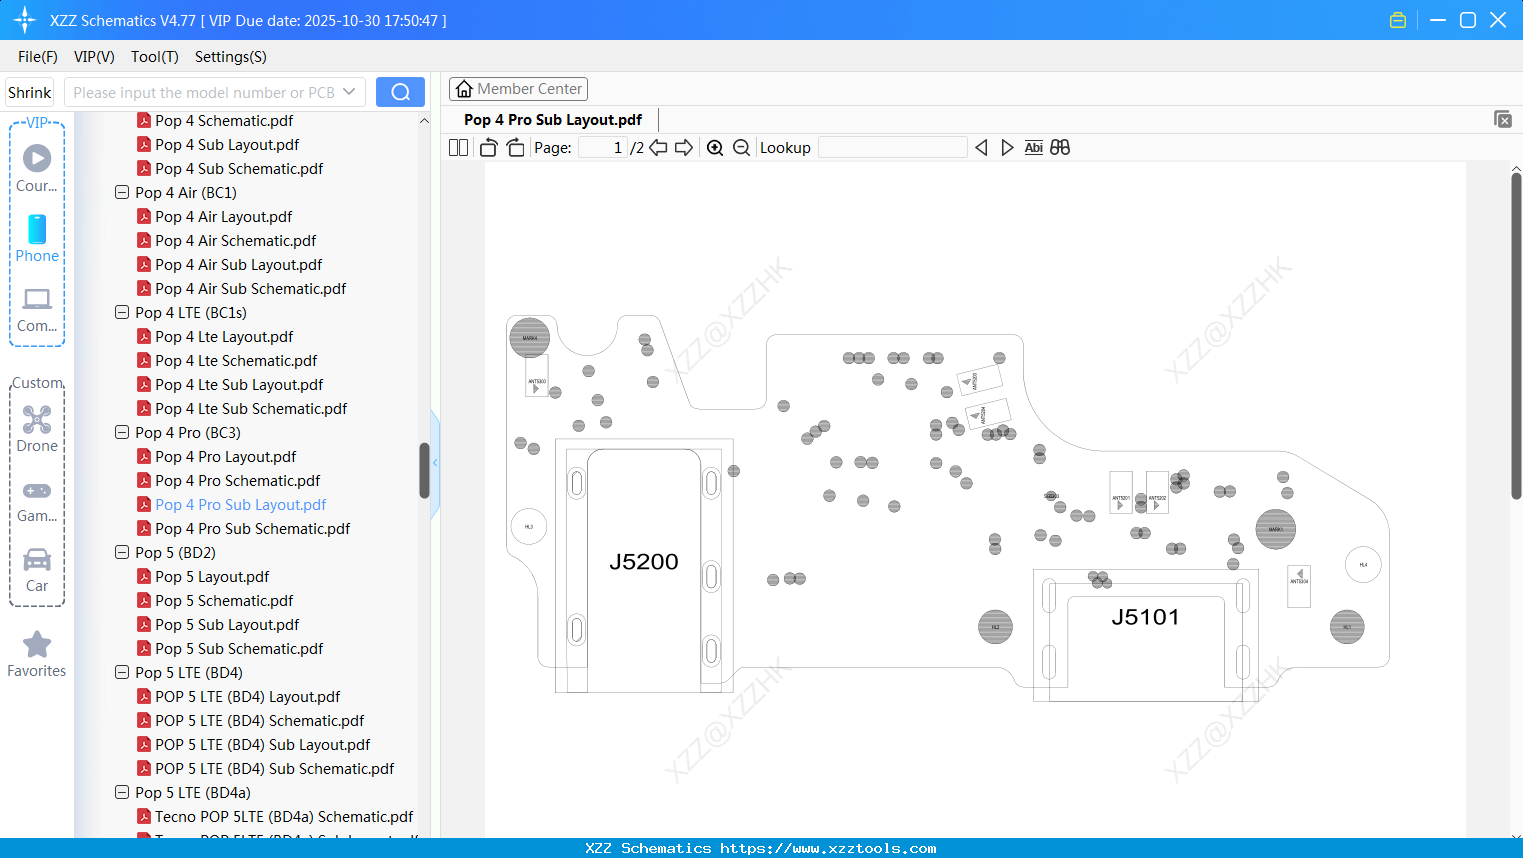Rotate the page clockwise
Screen dimensions: 1523x858
(x=515, y=147)
